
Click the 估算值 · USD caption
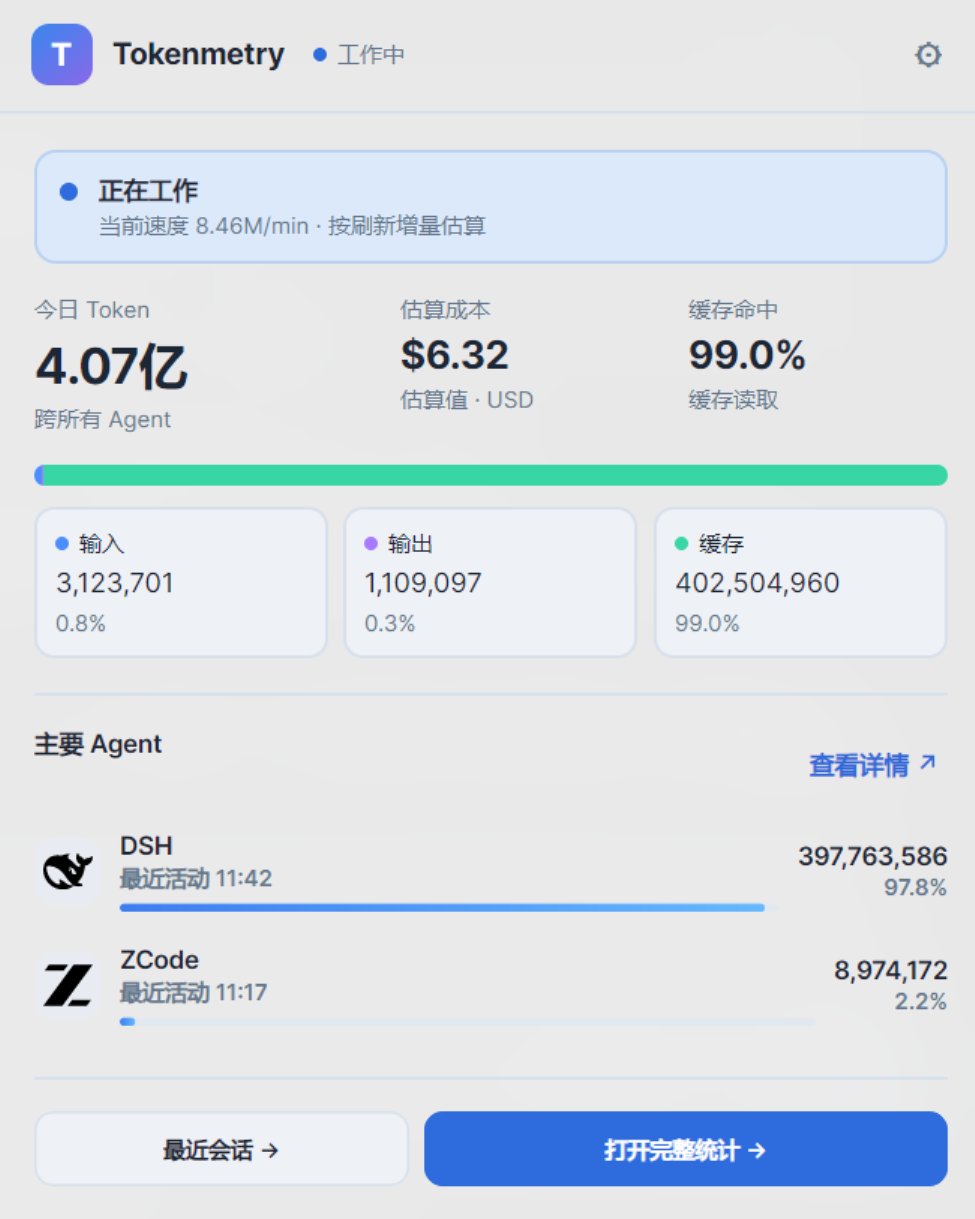tap(467, 400)
